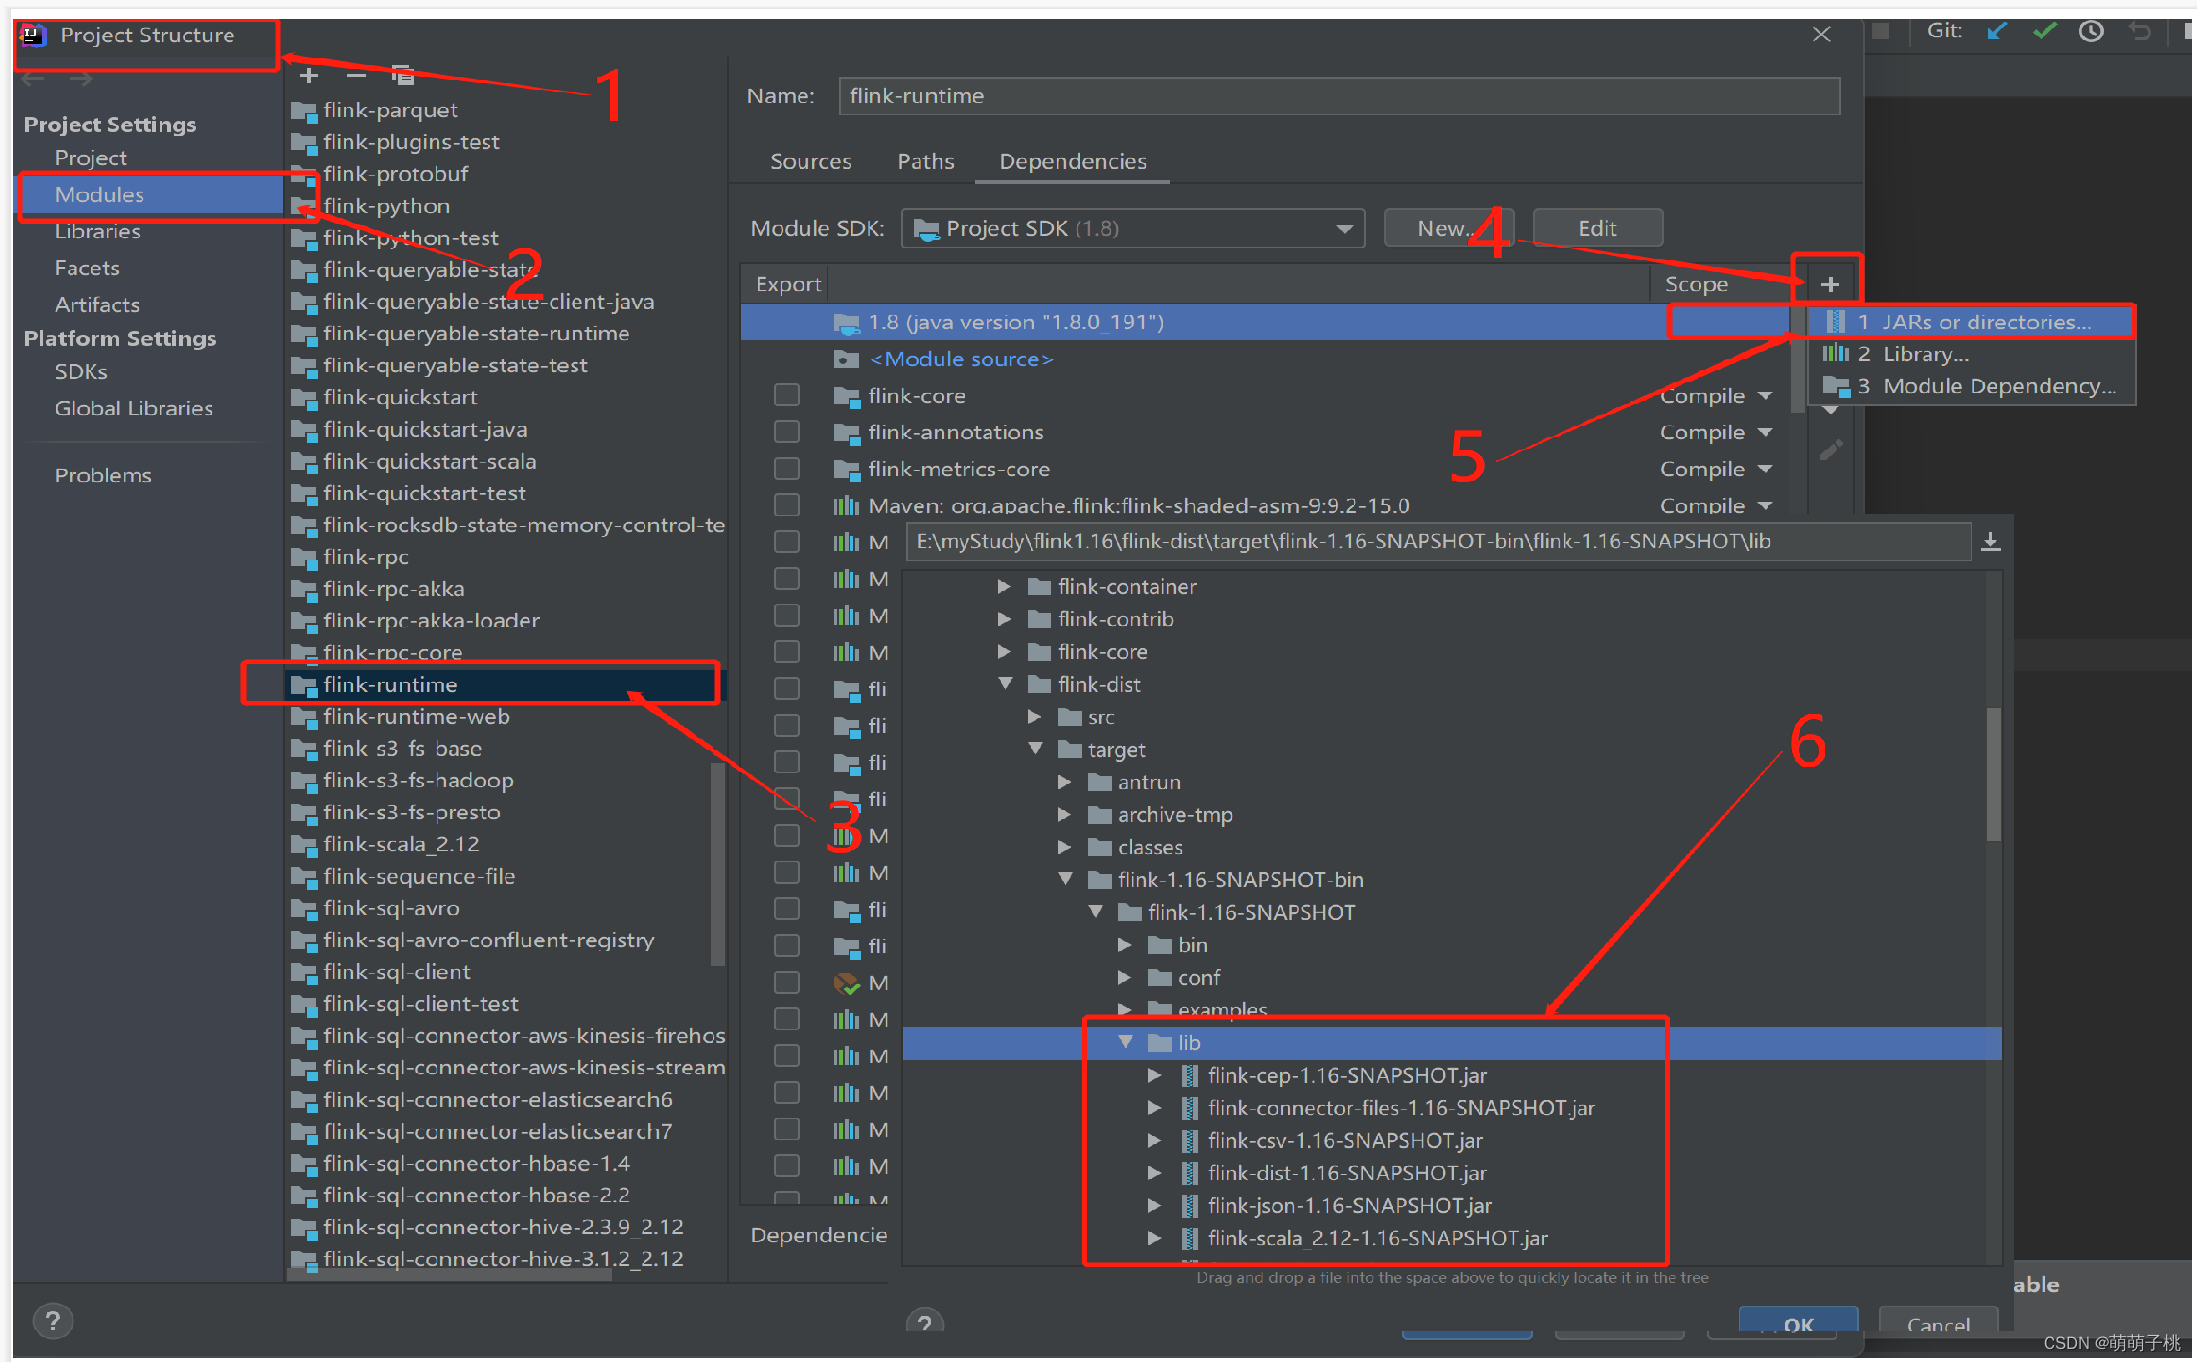Click the forward navigation arrow
The width and height of the screenshot is (2197, 1362).
click(x=81, y=79)
